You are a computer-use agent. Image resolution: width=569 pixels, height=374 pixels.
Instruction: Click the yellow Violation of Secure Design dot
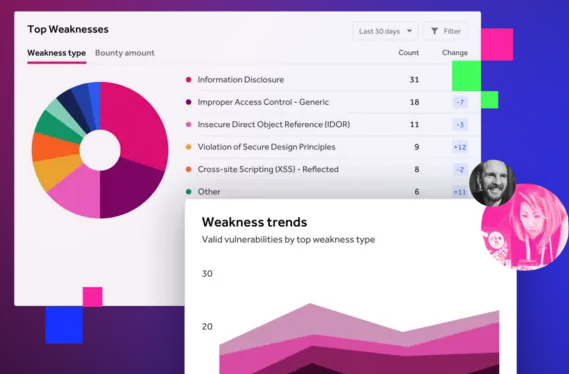188,147
